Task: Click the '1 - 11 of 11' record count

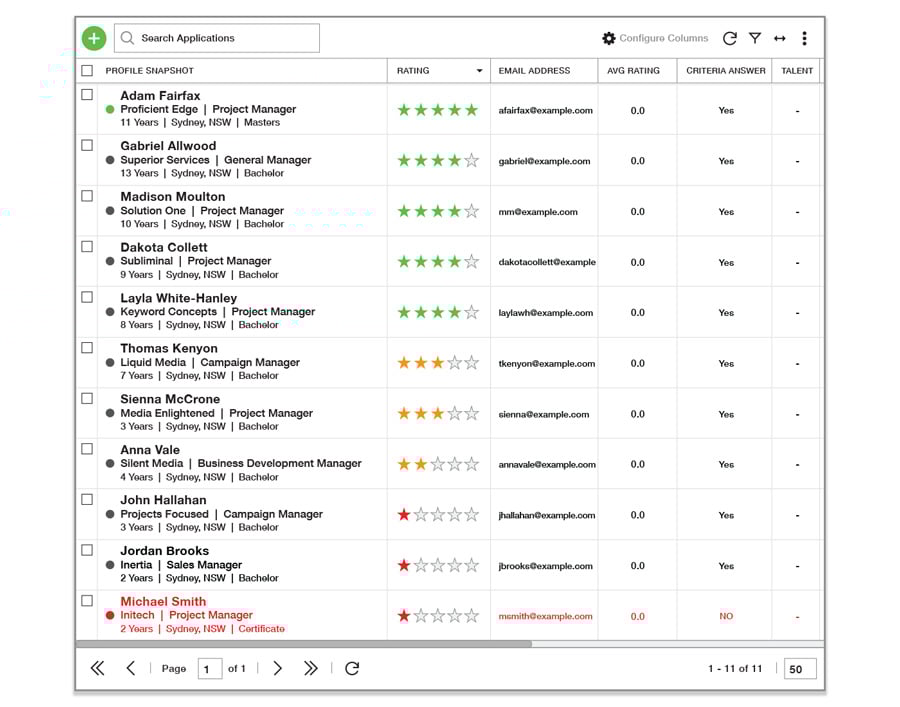Action: pos(735,669)
